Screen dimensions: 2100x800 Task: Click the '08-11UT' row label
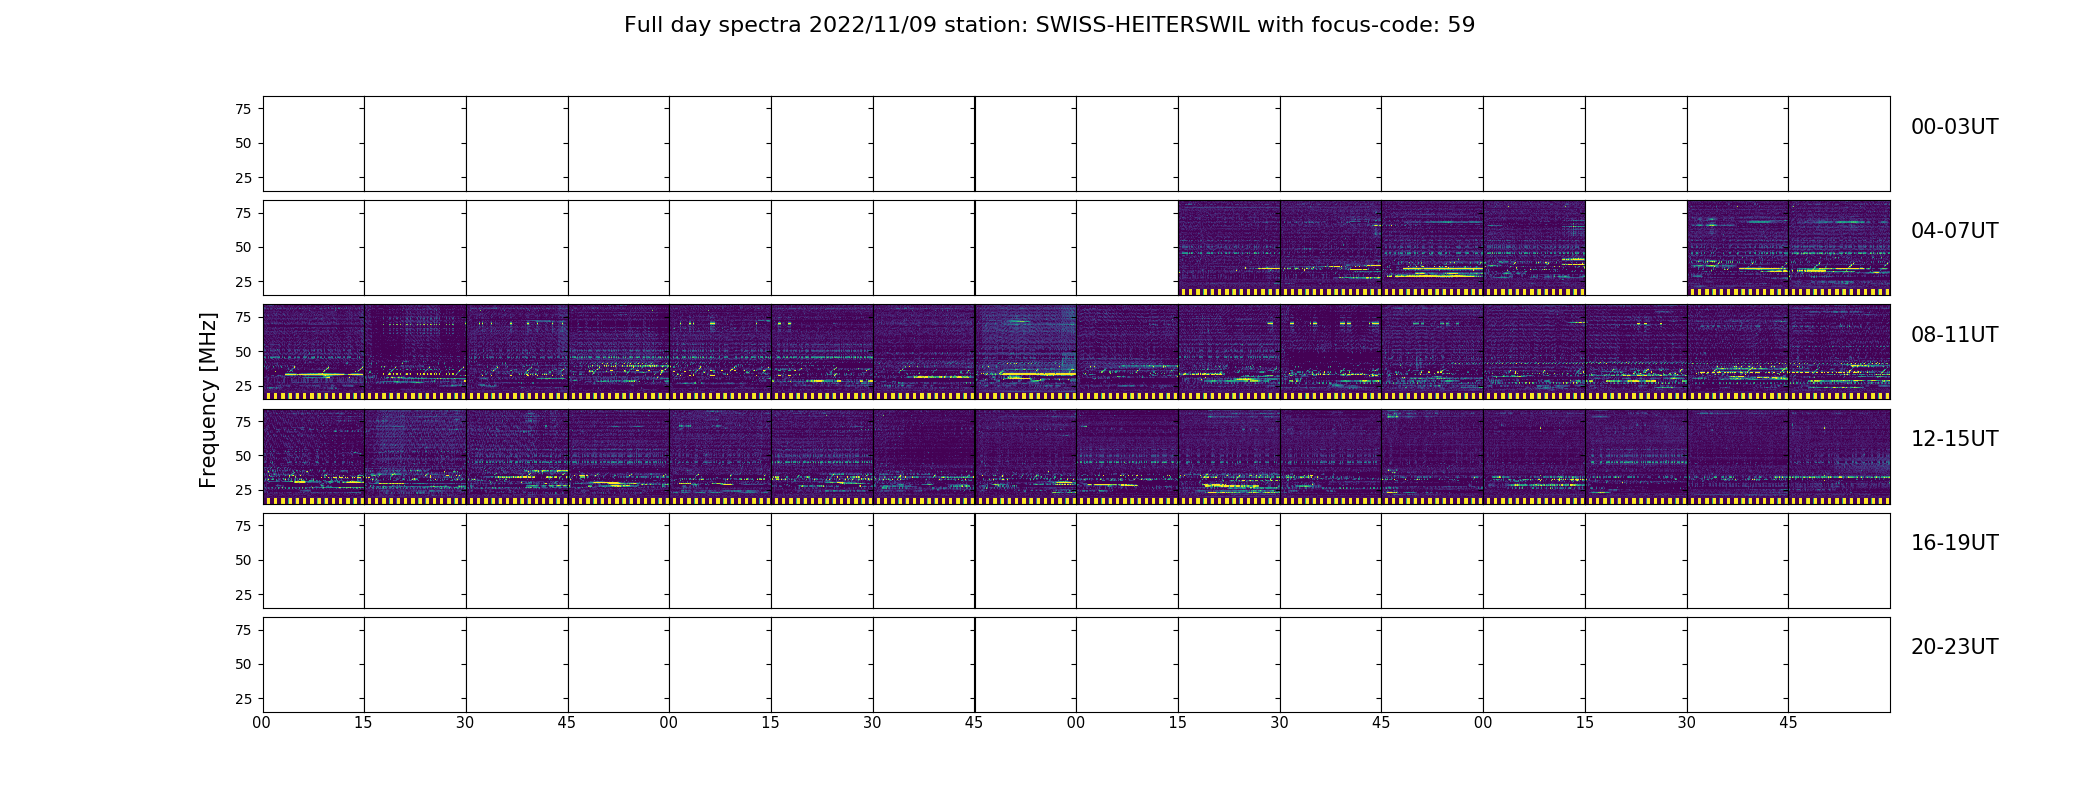[x=1954, y=335]
